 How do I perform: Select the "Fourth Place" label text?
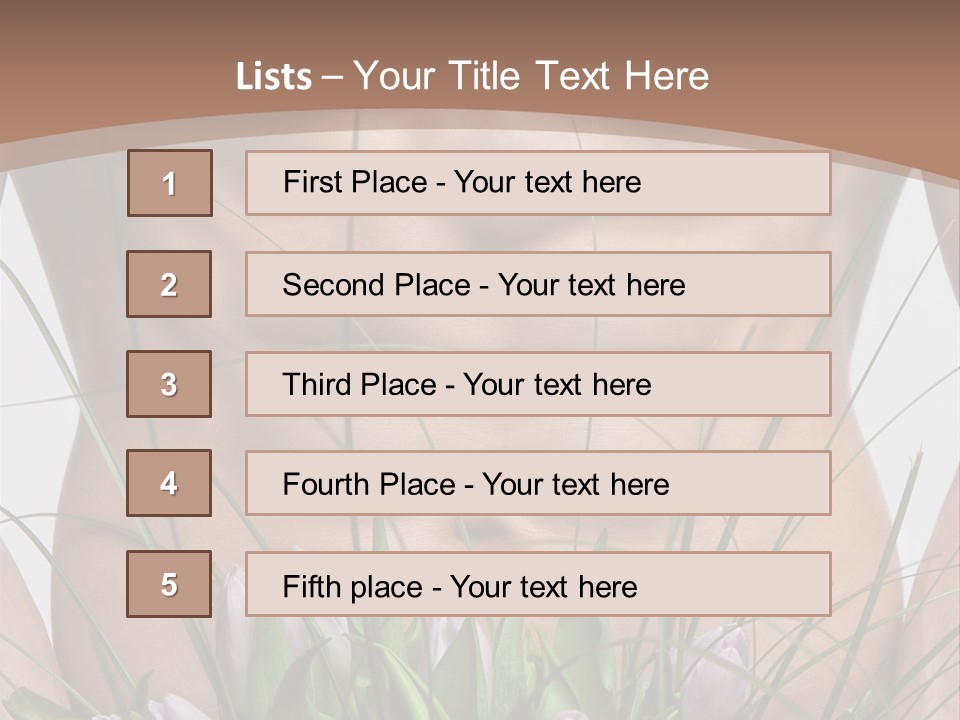(x=369, y=485)
